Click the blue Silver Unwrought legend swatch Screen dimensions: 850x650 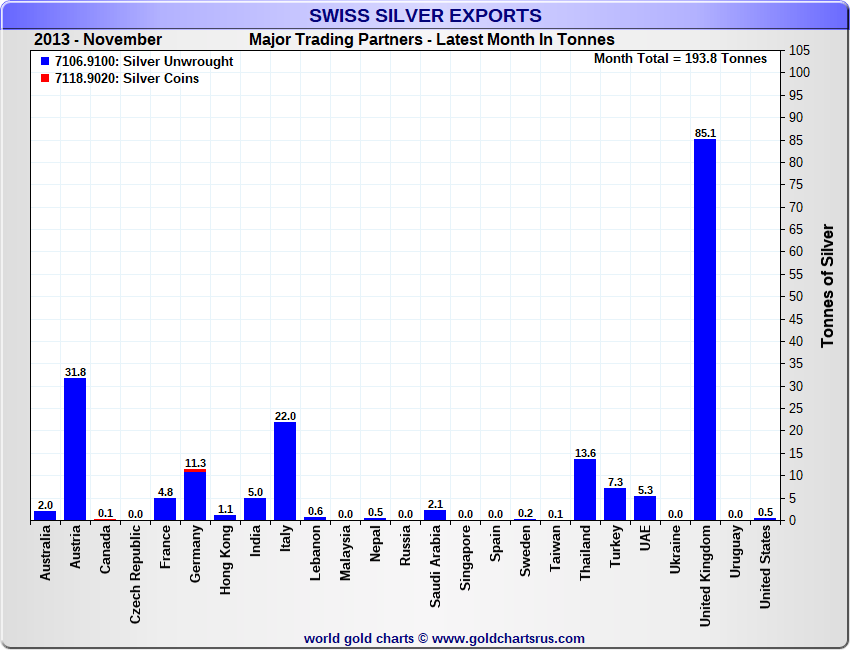coord(45,62)
